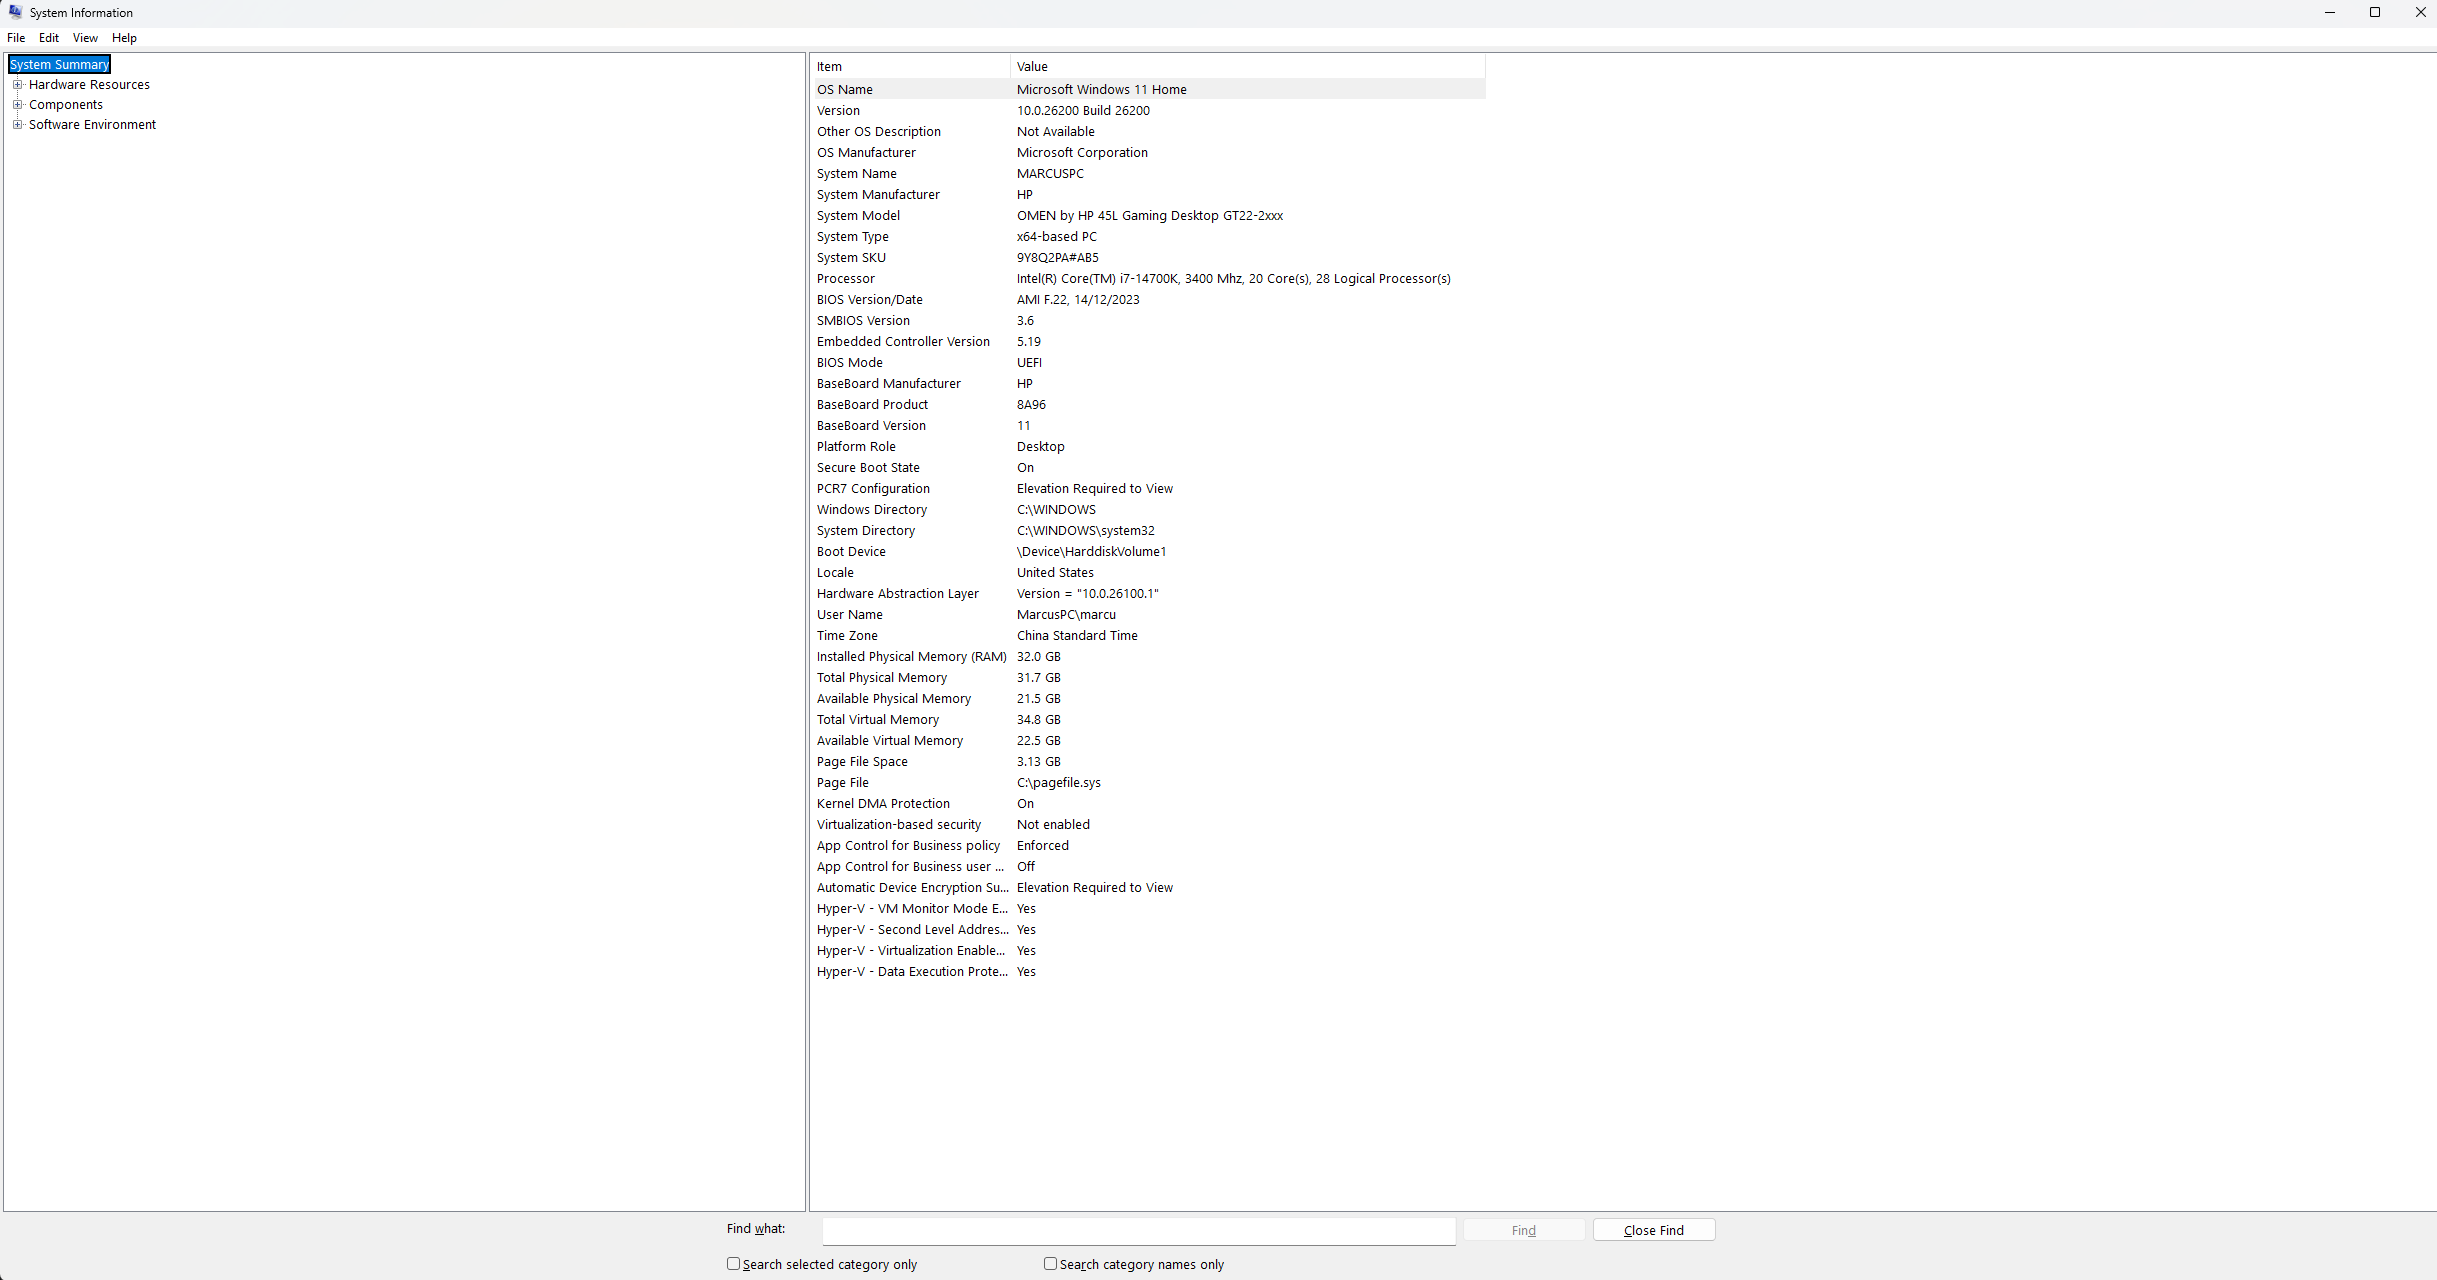This screenshot has height=1280, width=2437.
Task: Click the Item column header
Action: pos(910,67)
